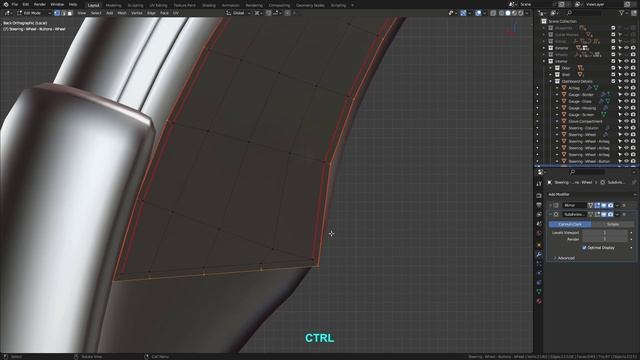Open the viewport Vertex menu
The width and height of the screenshot is (640, 360).
(137, 13)
